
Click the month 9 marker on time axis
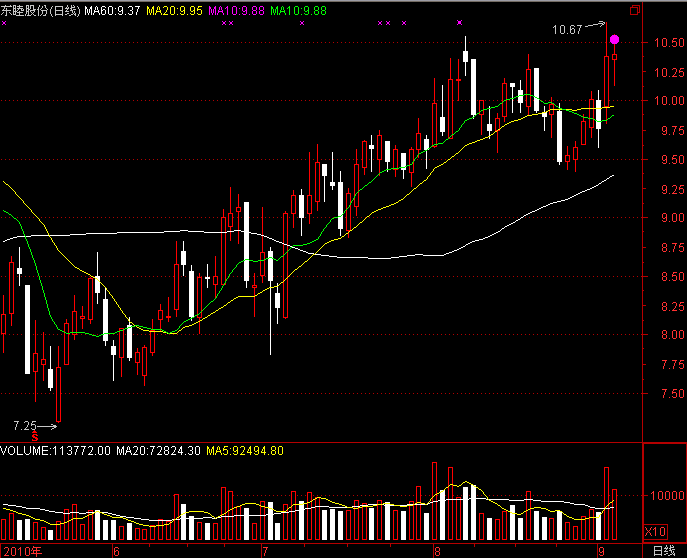tap(602, 551)
